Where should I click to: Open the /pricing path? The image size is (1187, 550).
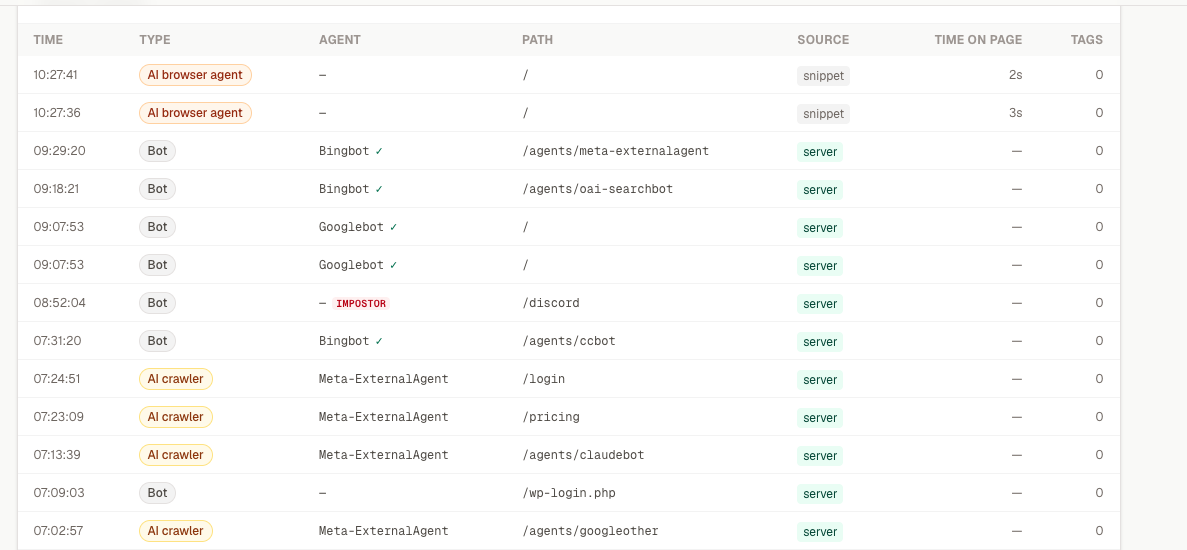551,416
